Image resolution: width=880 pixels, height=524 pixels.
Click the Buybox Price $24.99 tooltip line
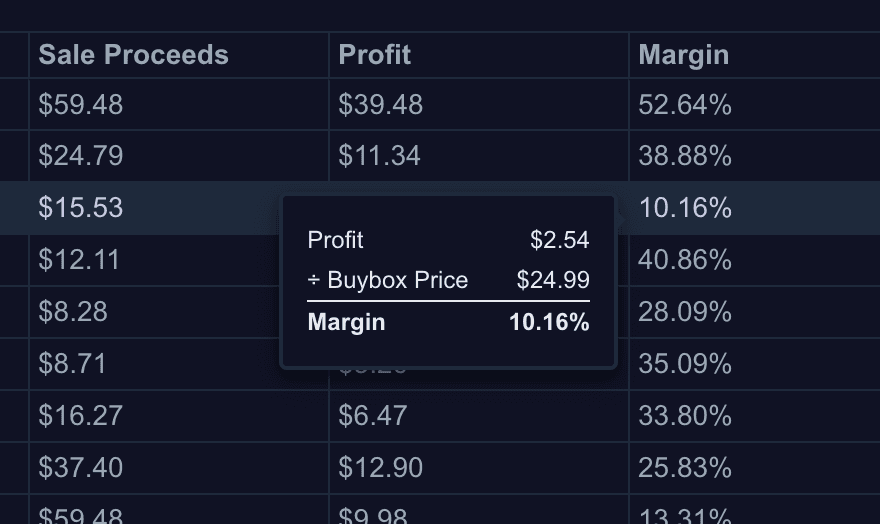pyautogui.click(x=448, y=280)
